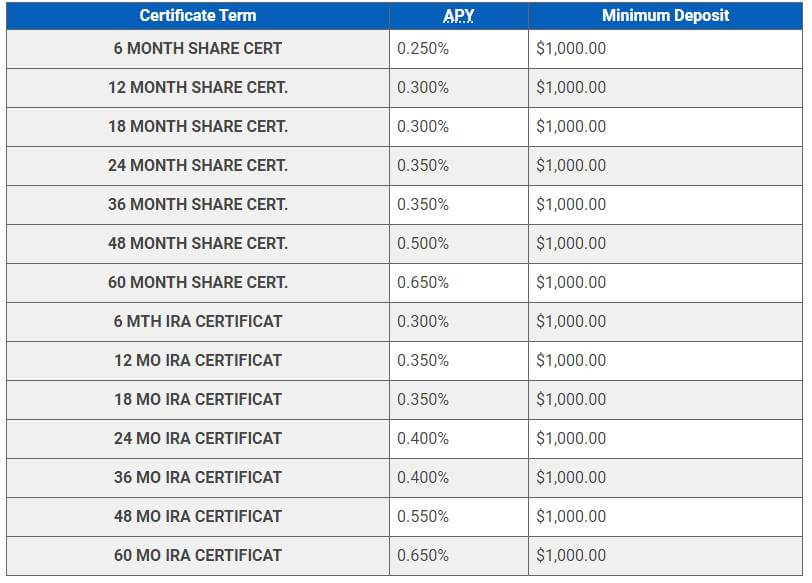Select the 12 MO IRA CERTIFICAT row label
This screenshot has height=583, width=812.
click(198, 360)
